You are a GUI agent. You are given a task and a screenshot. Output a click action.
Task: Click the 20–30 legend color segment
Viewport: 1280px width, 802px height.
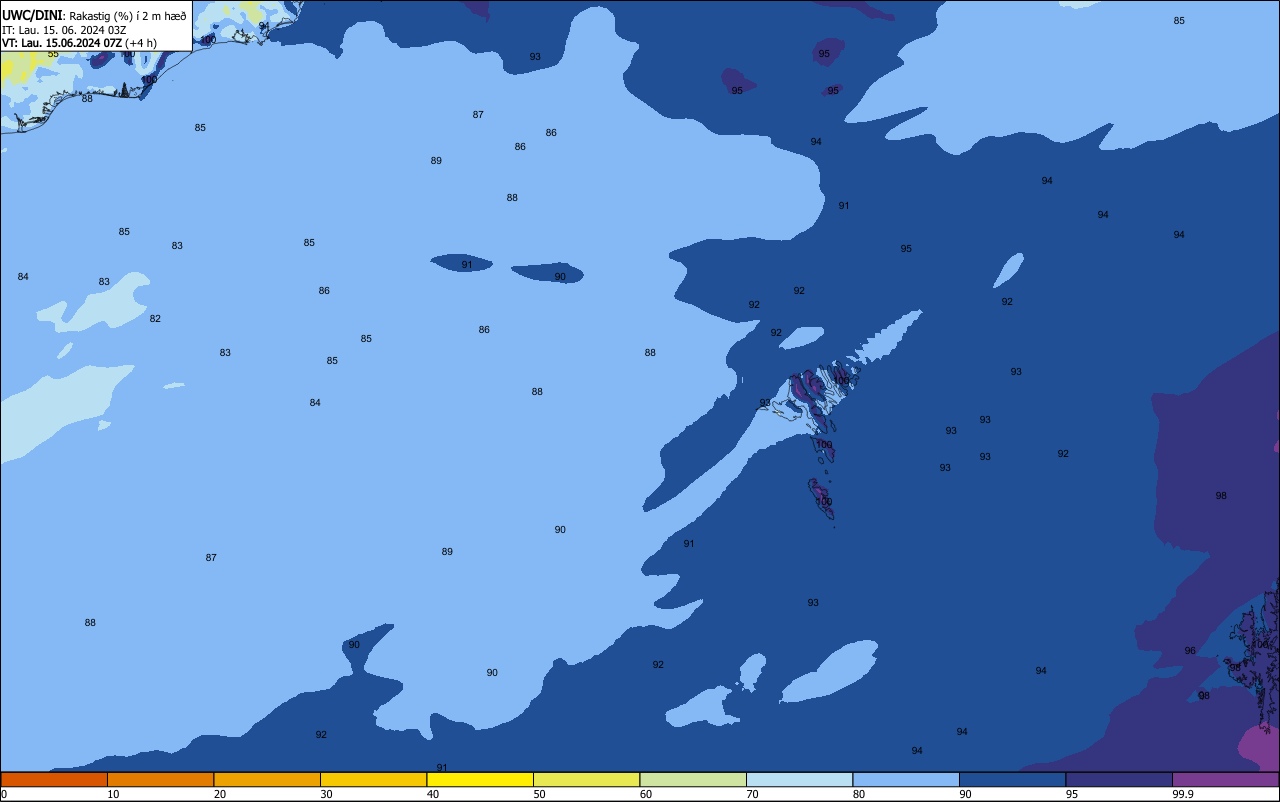(267, 779)
